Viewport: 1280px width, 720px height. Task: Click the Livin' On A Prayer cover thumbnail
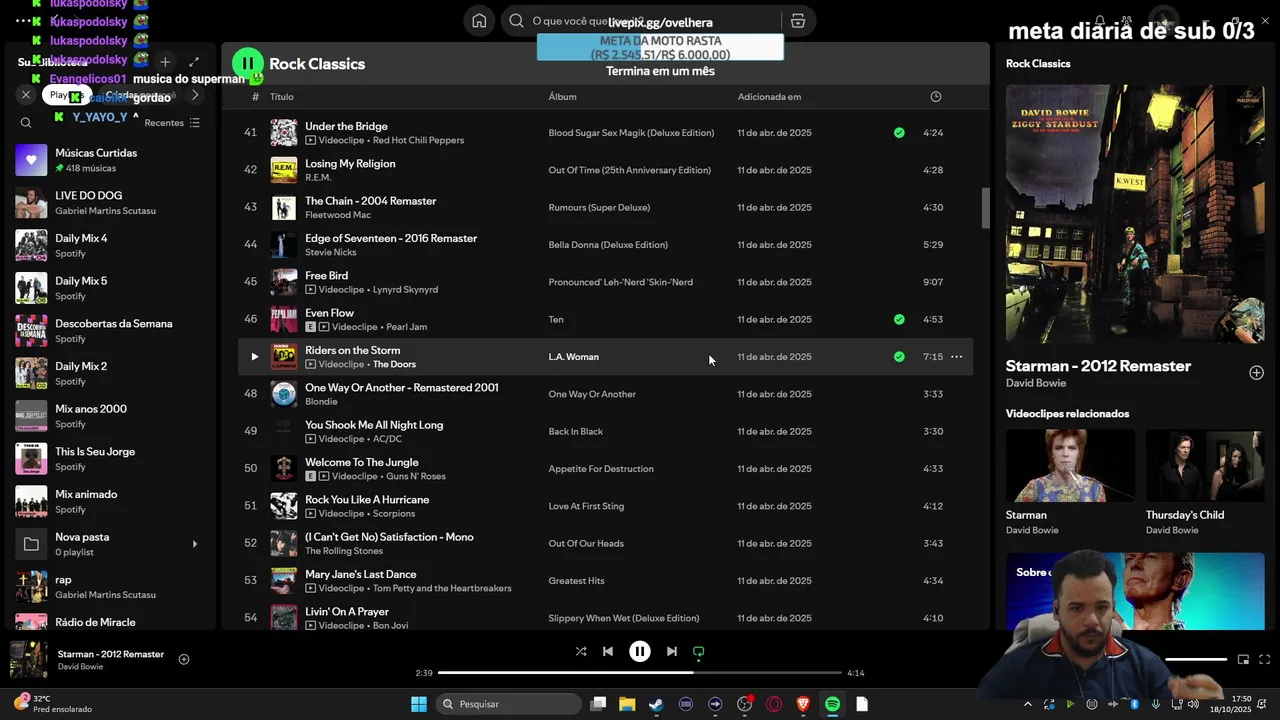(x=284, y=618)
